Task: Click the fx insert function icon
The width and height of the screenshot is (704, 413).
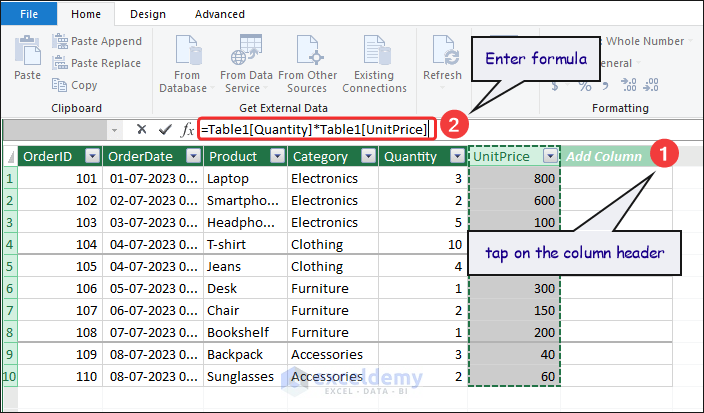Action: click(x=187, y=130)
